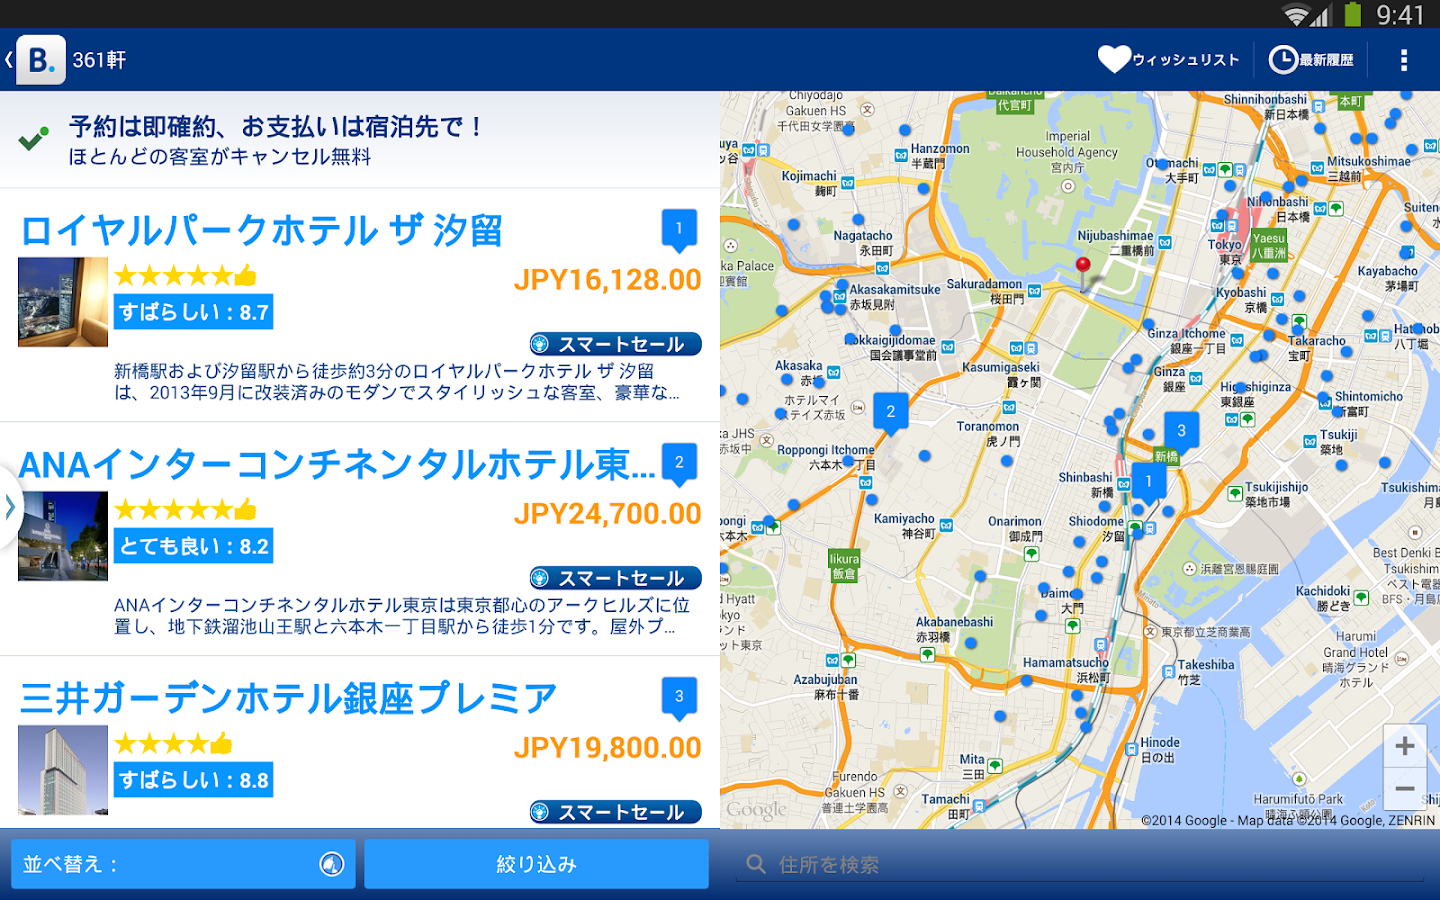The width and height of the screenshot is (1440, 900).
Task: Tap スマートセール badge for ANA InterContinental
Action: [616, 578]
